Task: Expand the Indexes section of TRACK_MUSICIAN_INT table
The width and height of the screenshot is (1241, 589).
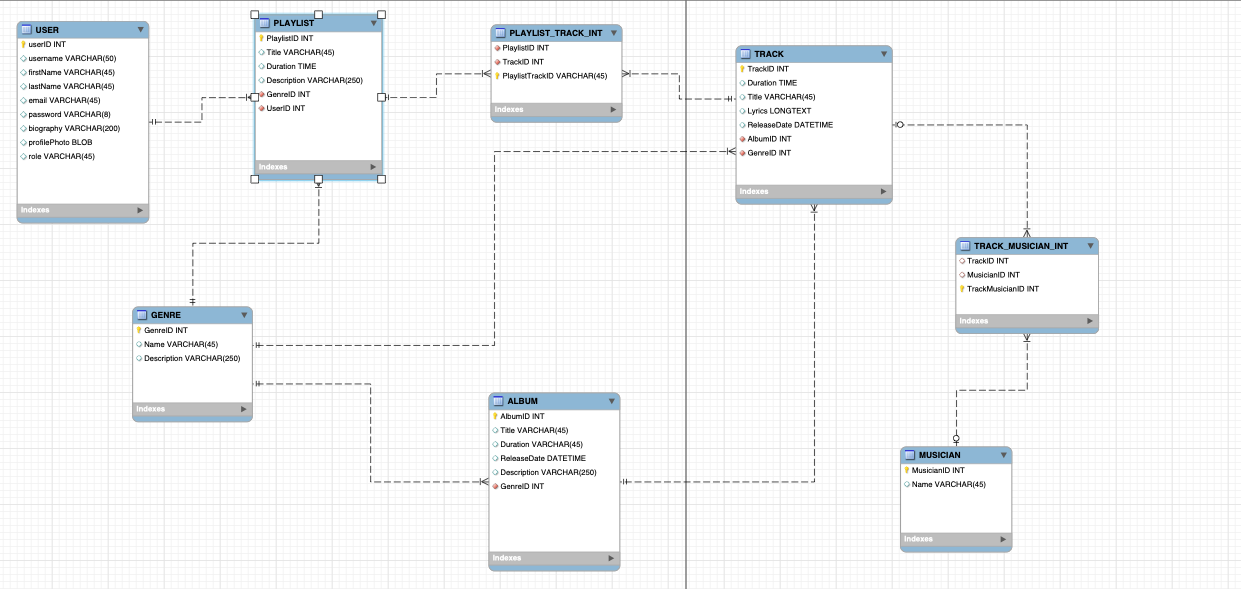Action: 1090,321
